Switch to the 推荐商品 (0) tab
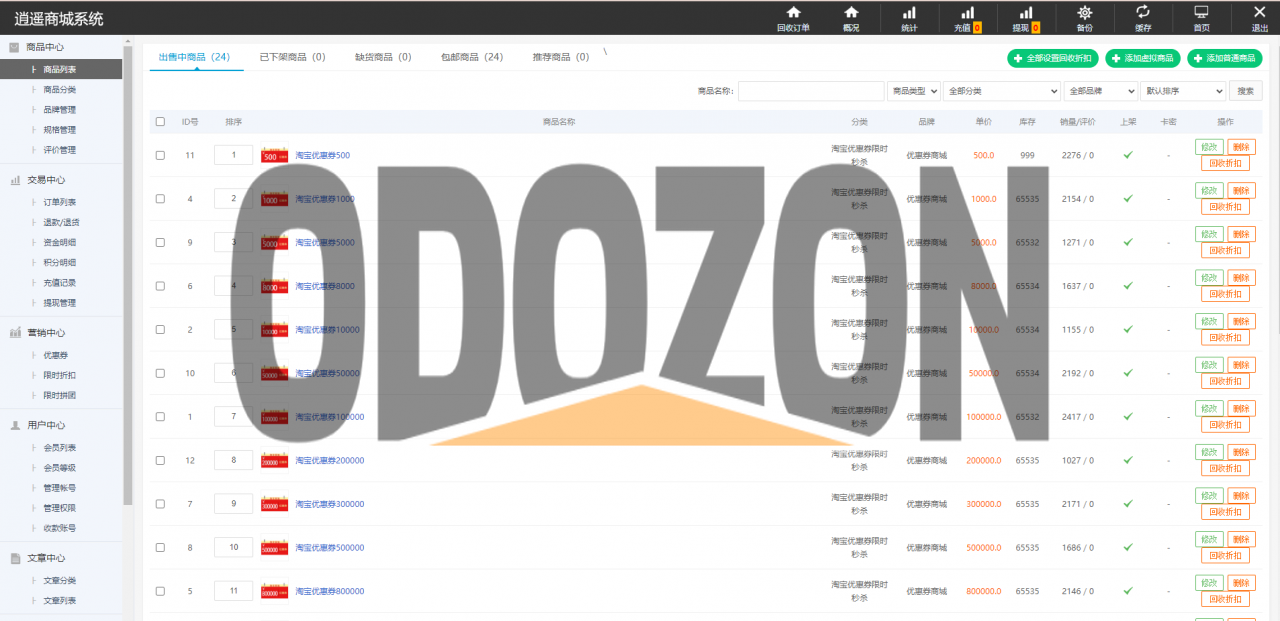Screen dimensions: 1280x621 click(x=561, y=57)
